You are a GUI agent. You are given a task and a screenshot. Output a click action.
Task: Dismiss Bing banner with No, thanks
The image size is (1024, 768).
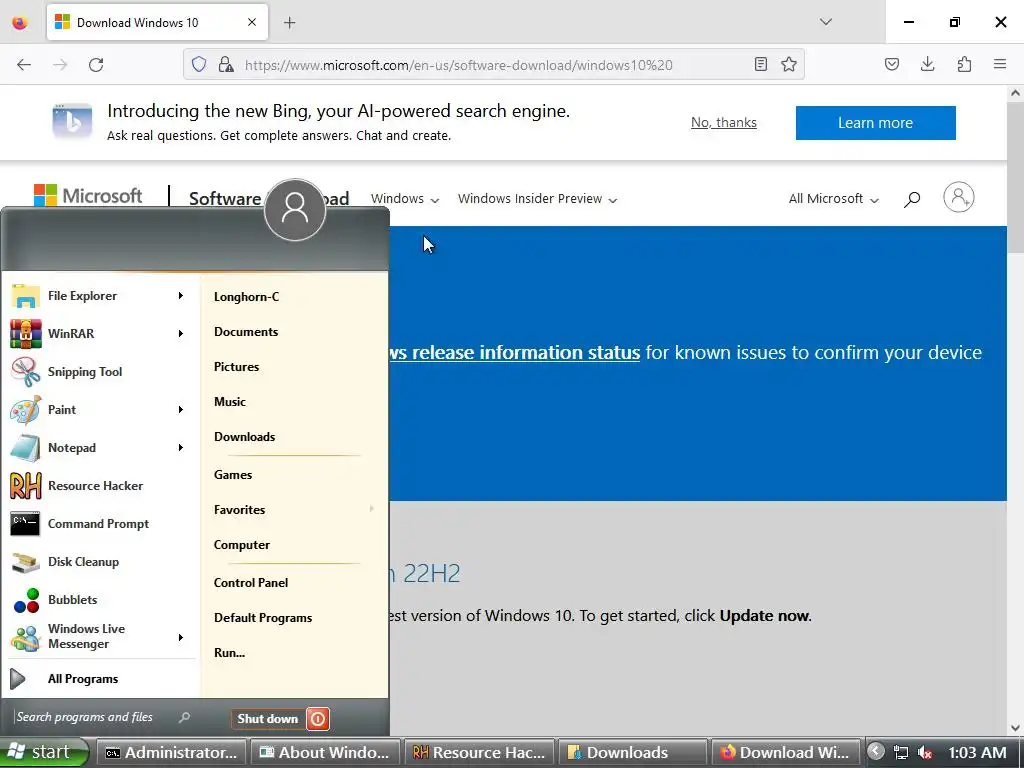(x=724, y=123)
